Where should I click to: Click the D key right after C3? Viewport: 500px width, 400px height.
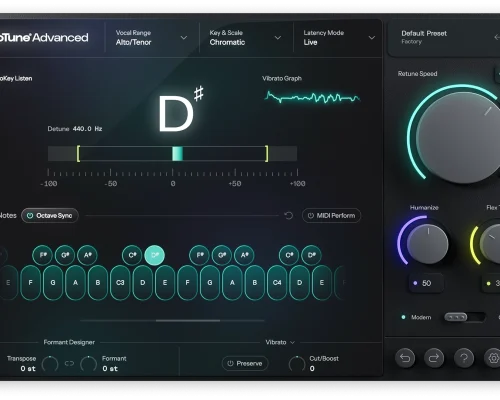[143, 283]
